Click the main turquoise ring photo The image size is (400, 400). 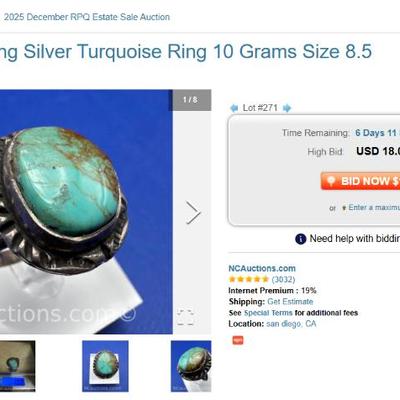coord(86,212)
